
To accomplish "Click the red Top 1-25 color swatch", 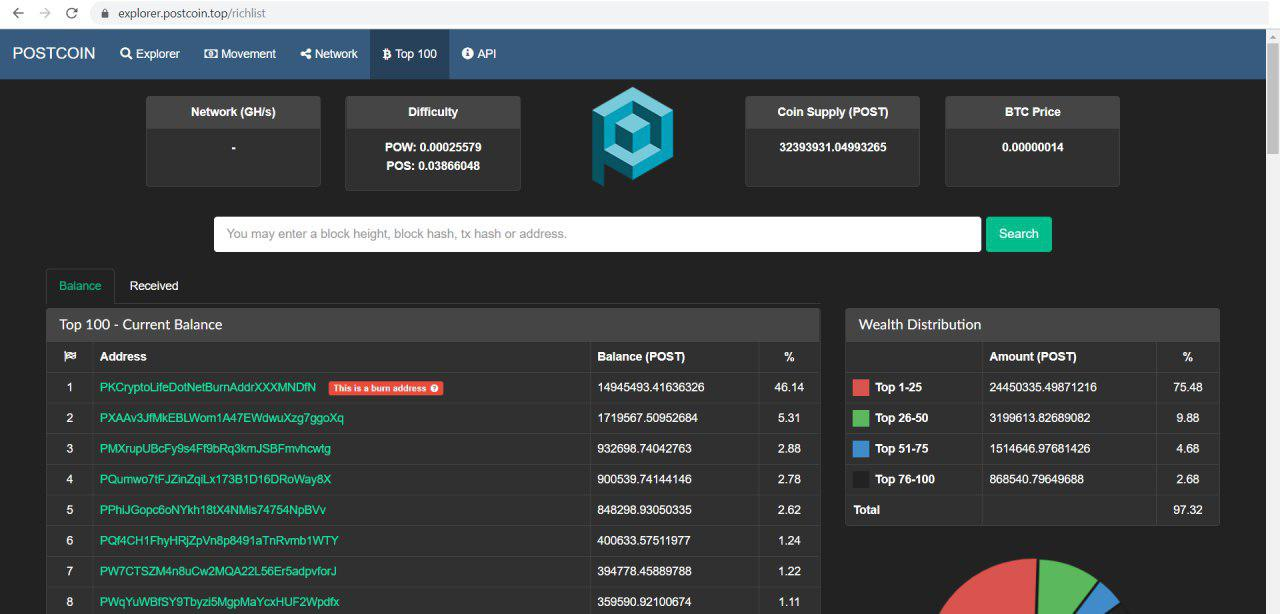I will 860,388.
